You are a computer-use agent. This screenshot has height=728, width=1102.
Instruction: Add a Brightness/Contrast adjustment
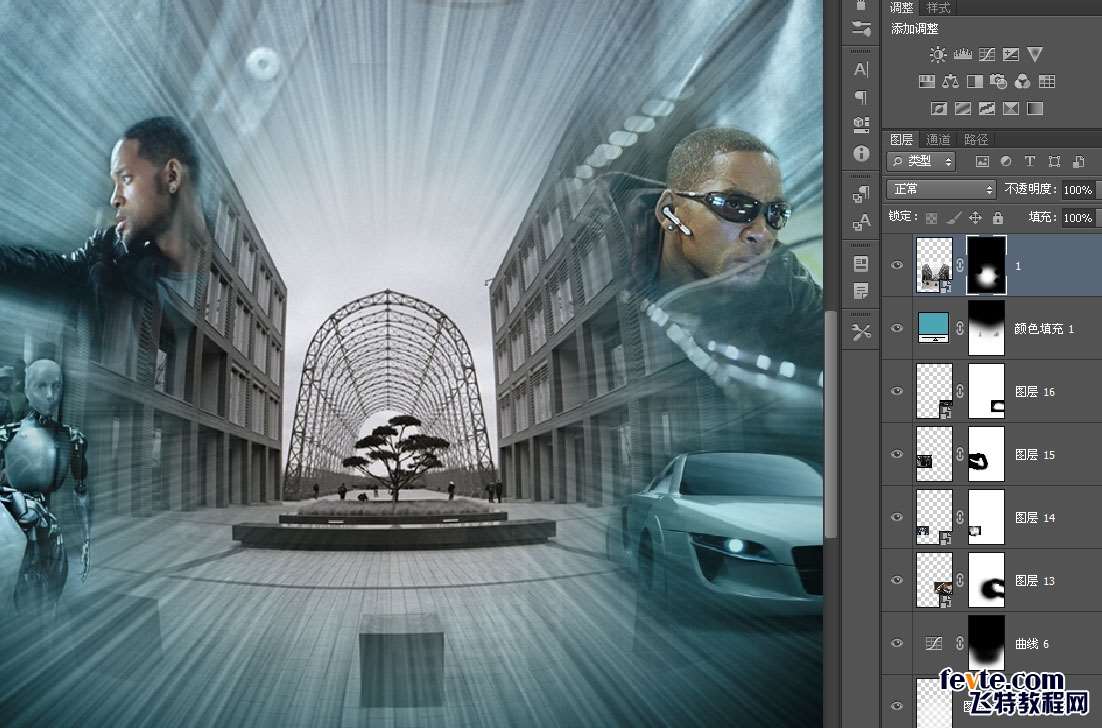tap(938, 55)
